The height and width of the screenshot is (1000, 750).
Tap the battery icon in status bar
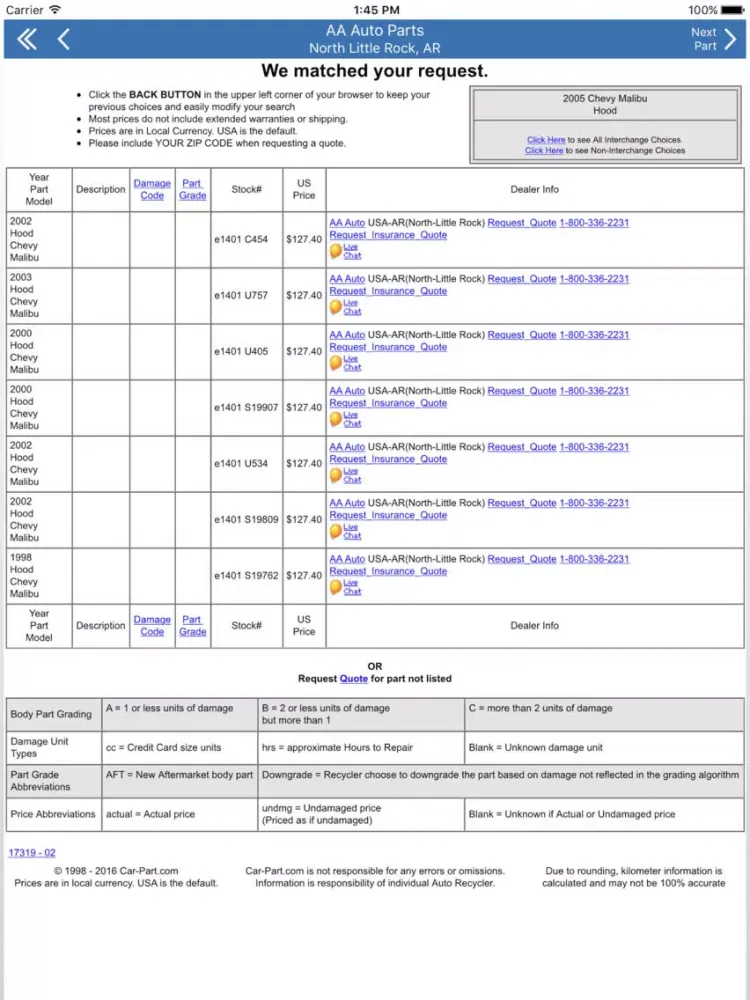(732, 10)
